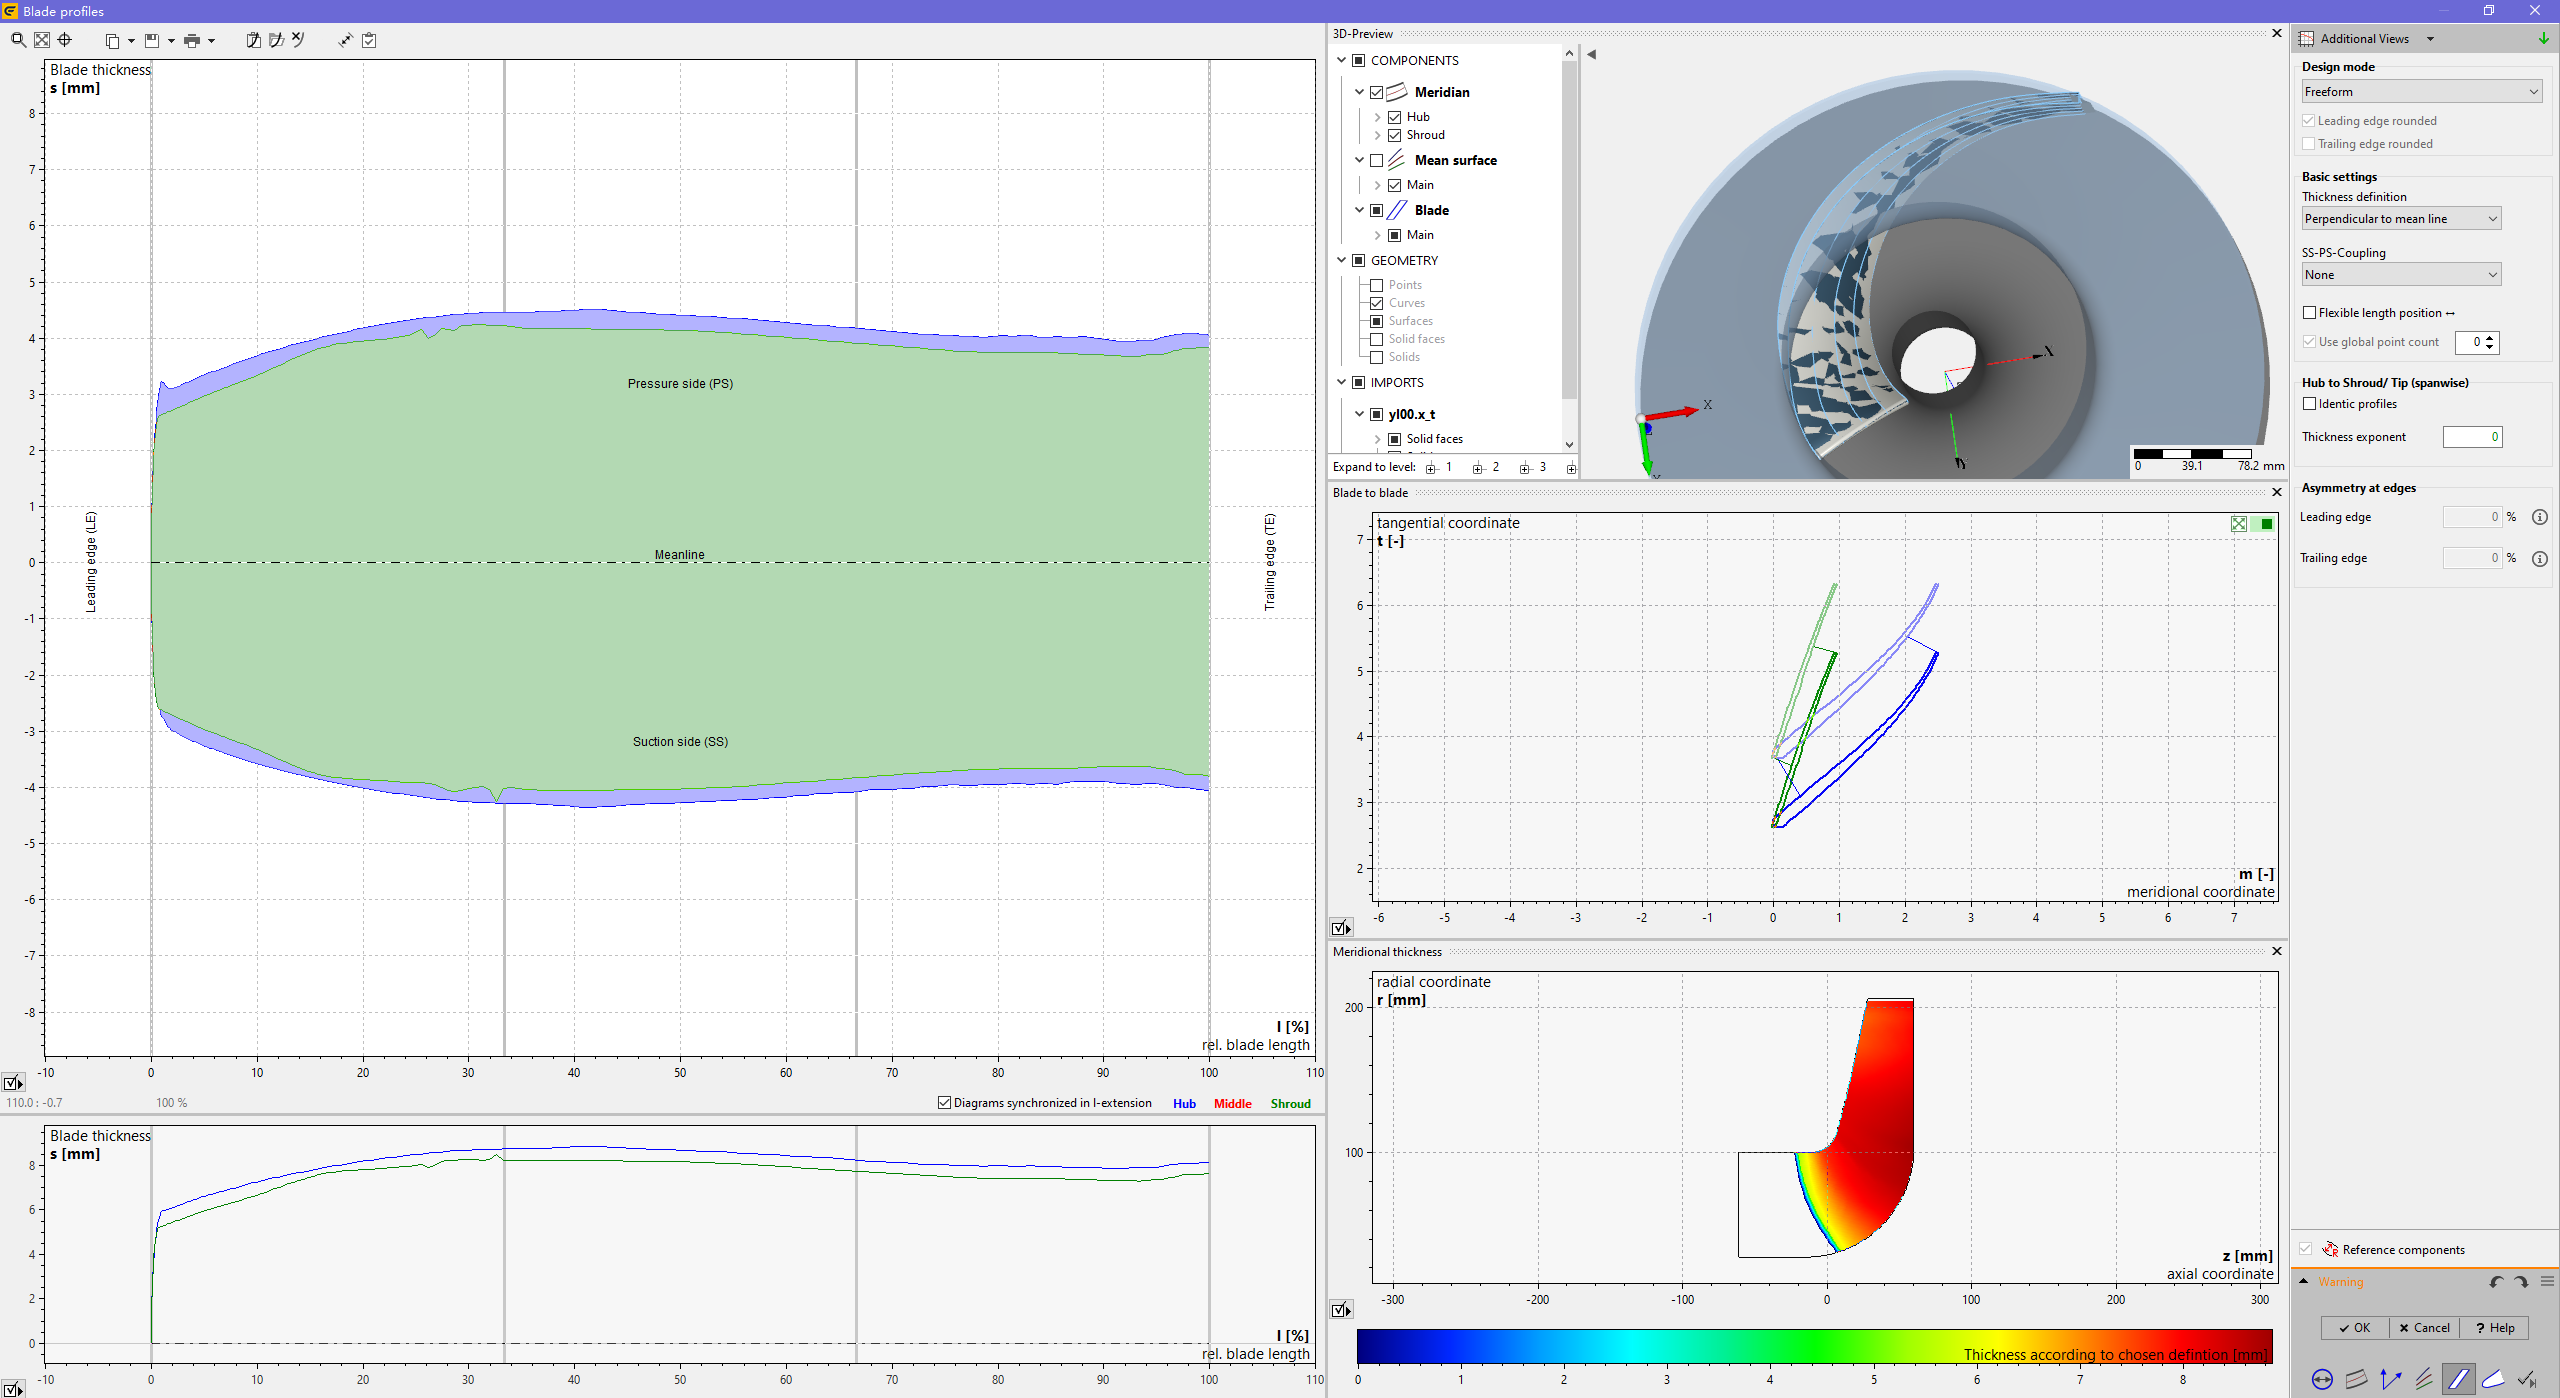2560x1398 pixels.
Task: Click the copy diagram icon
Action: pos(112,41)
